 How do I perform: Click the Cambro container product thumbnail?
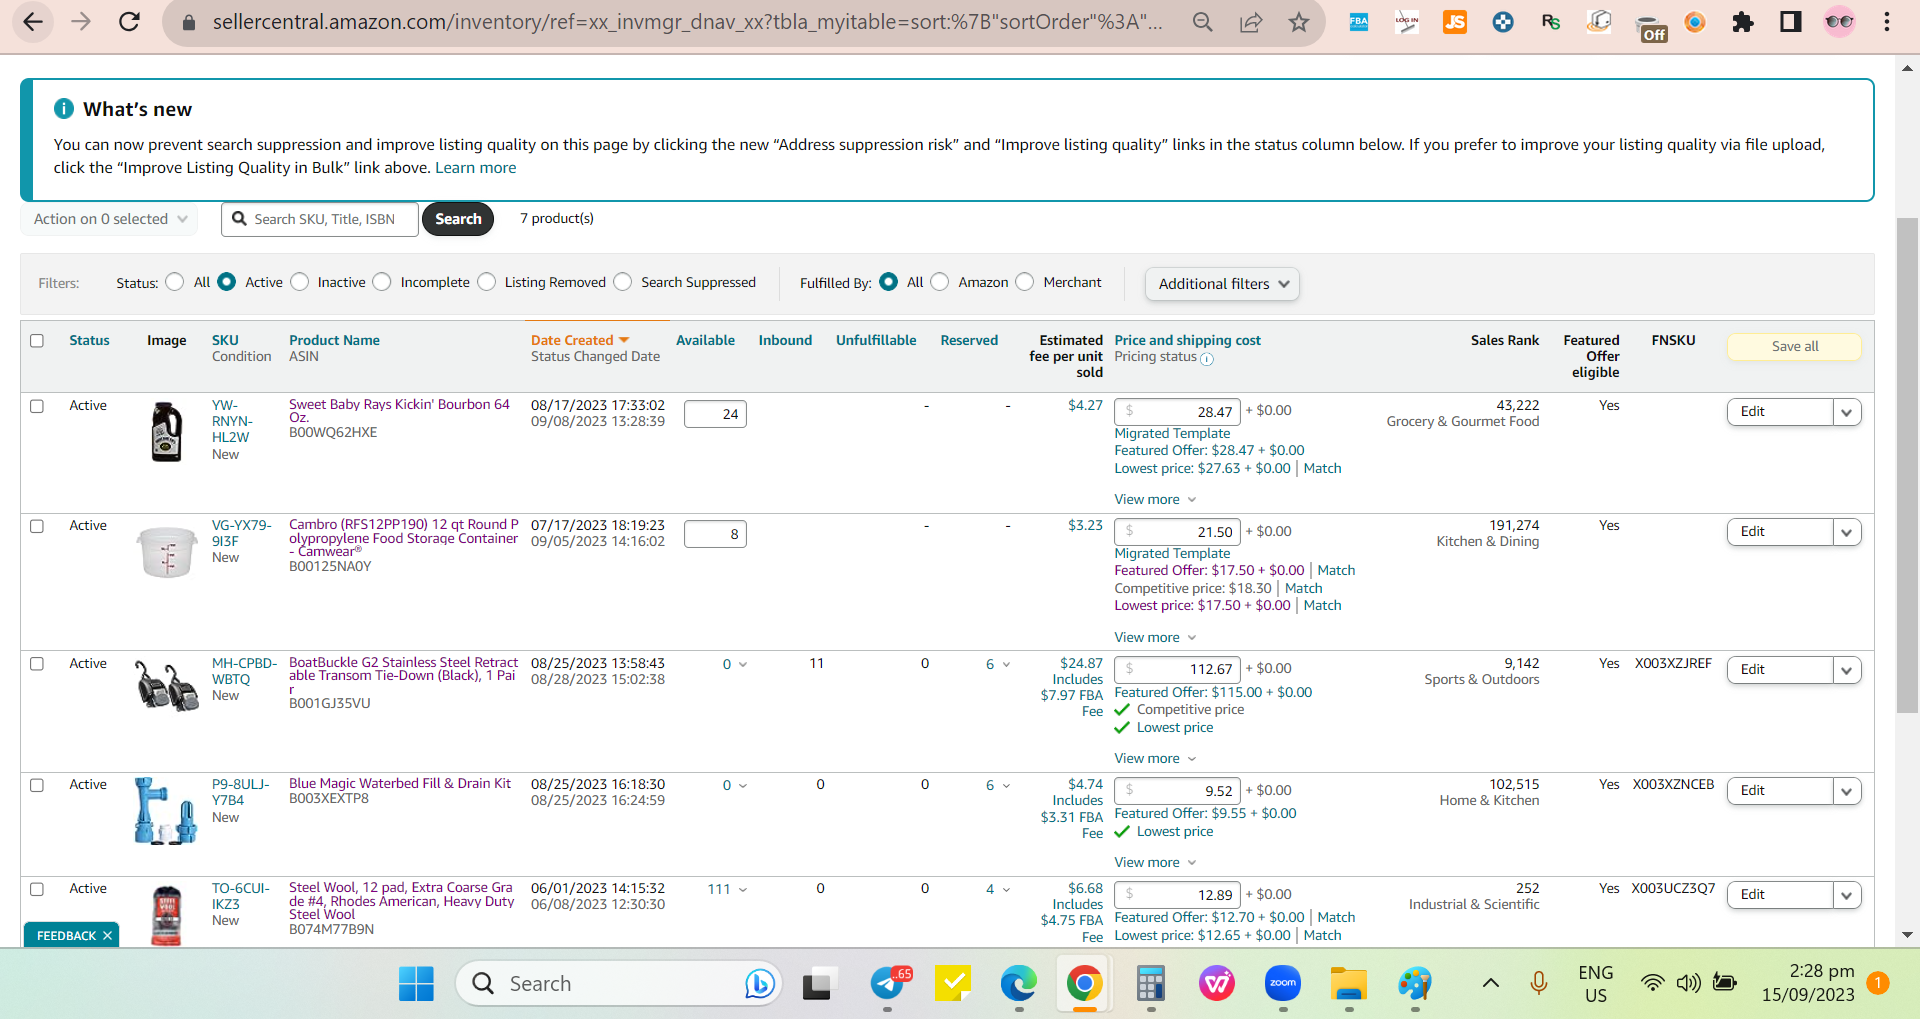[x=167, y=552]
